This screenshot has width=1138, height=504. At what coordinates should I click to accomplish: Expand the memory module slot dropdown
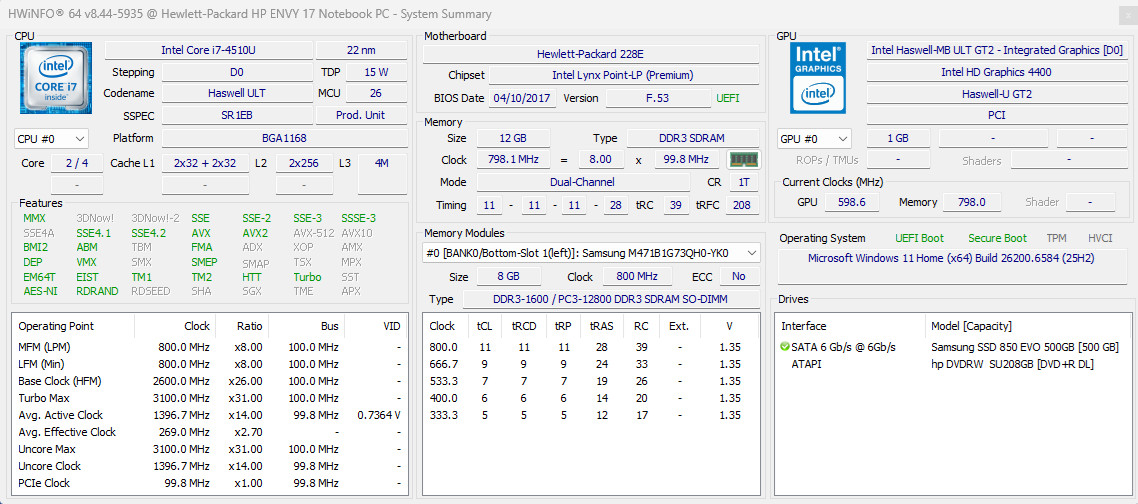click(591, 253)
